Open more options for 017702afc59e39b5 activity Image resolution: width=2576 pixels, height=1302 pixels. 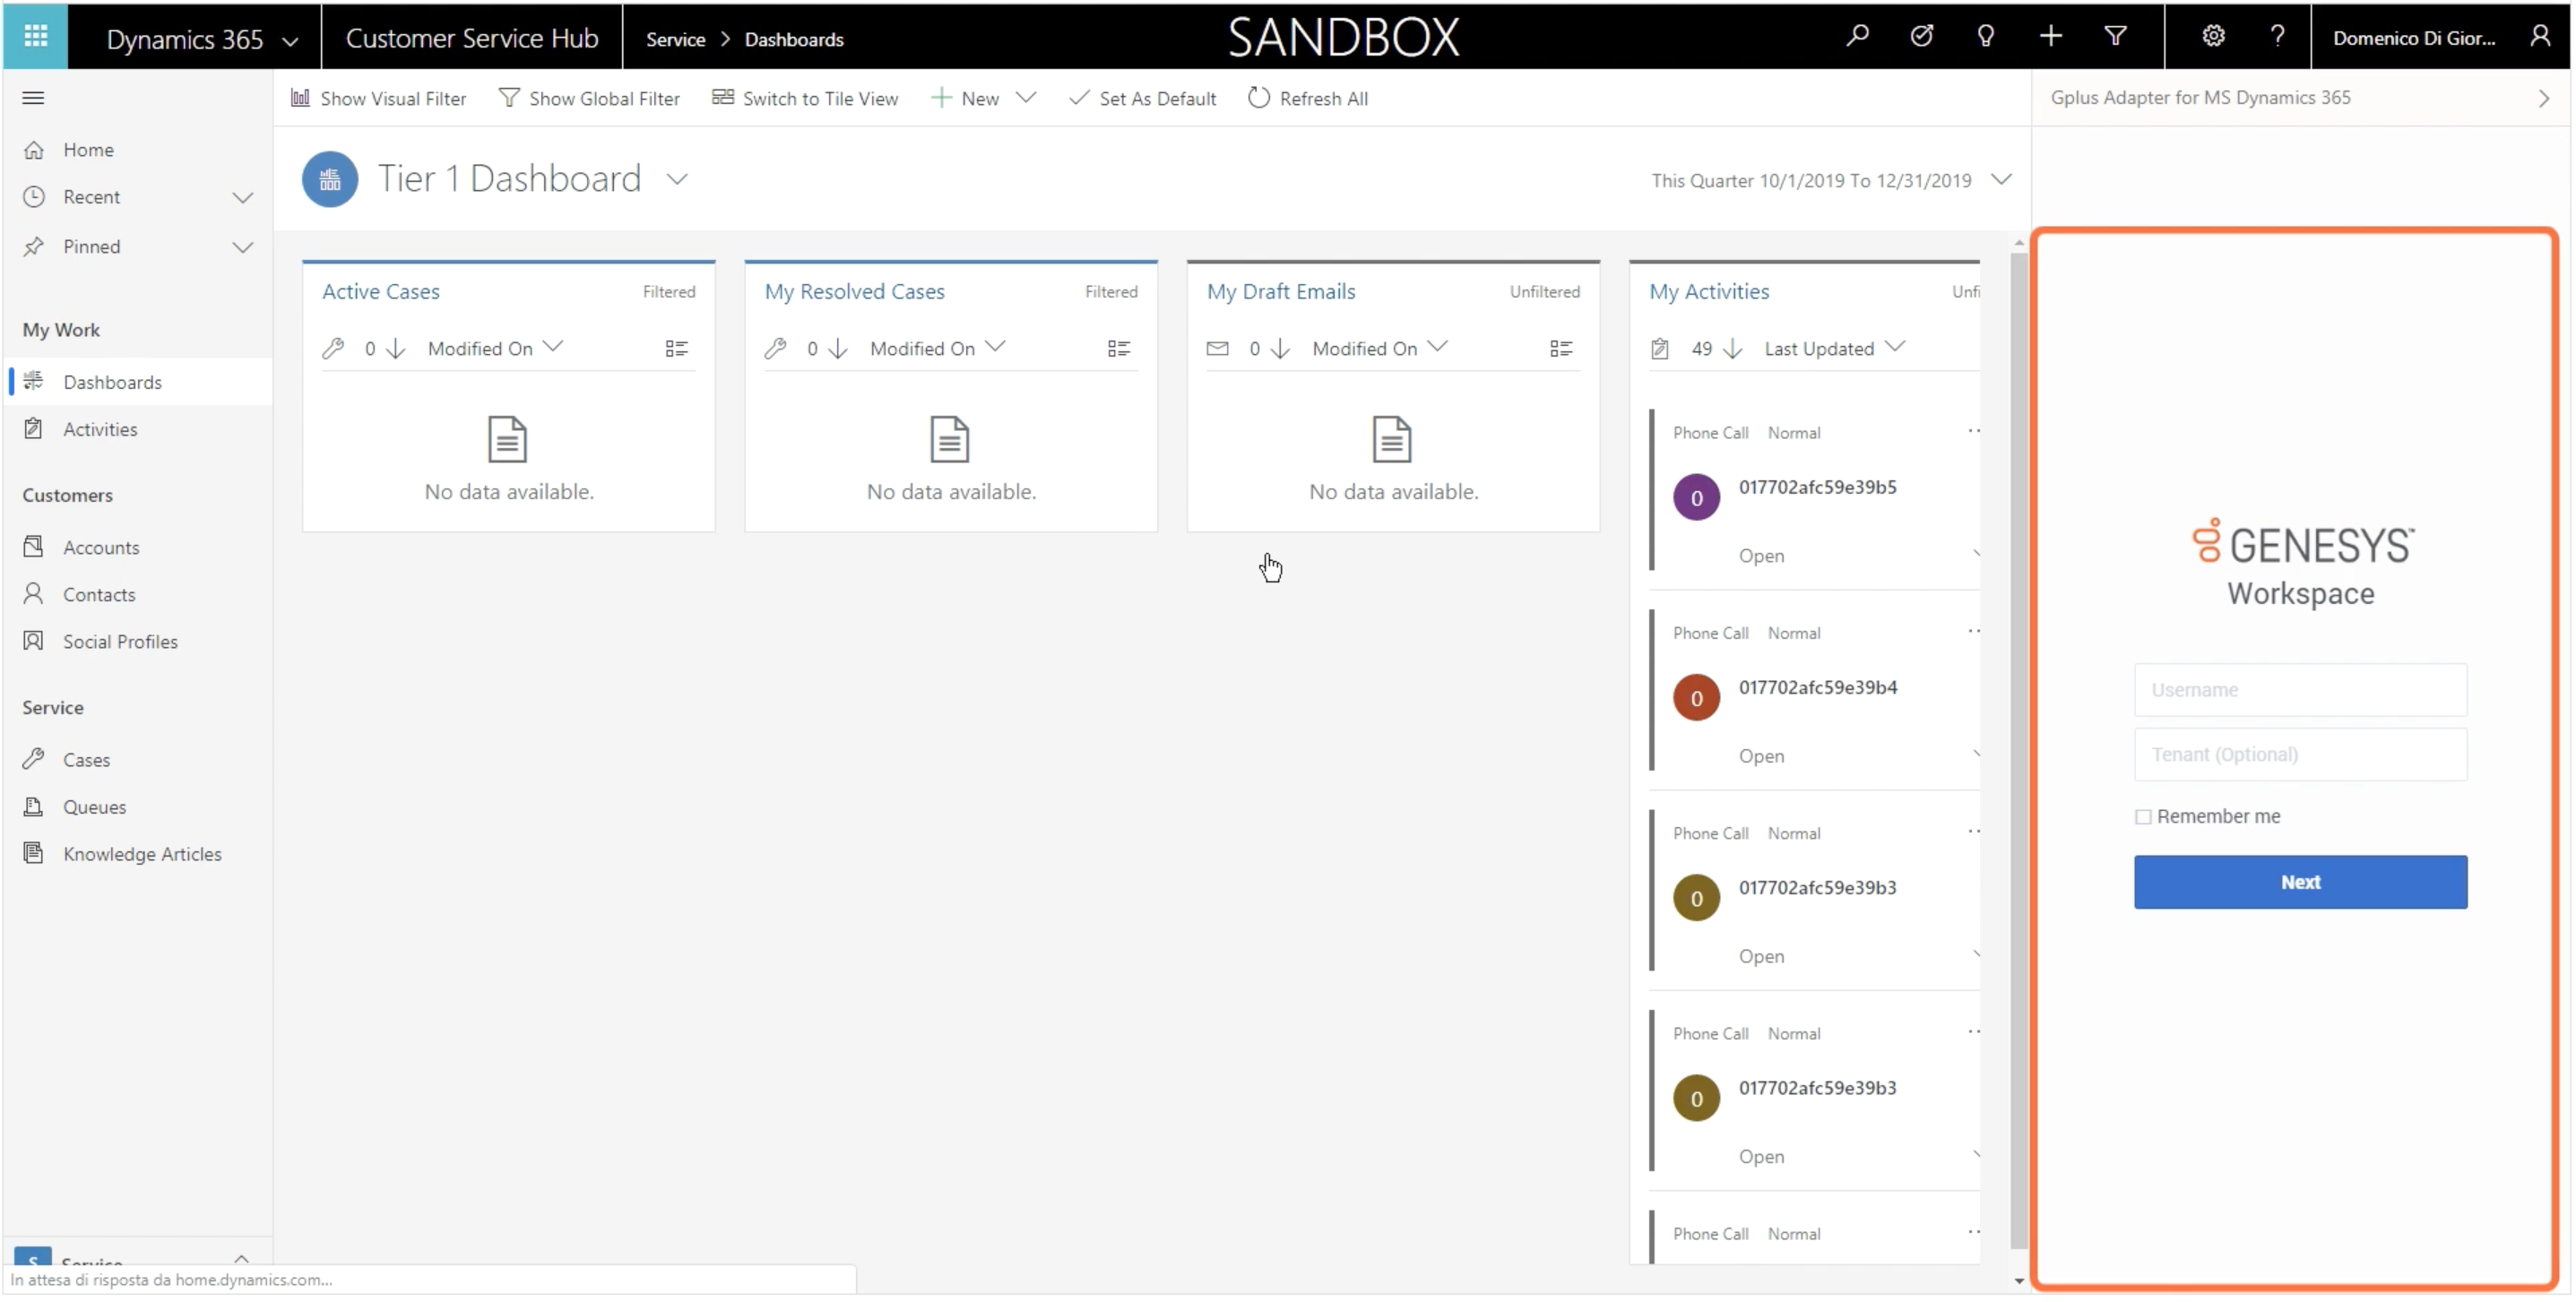(1973, 431)
